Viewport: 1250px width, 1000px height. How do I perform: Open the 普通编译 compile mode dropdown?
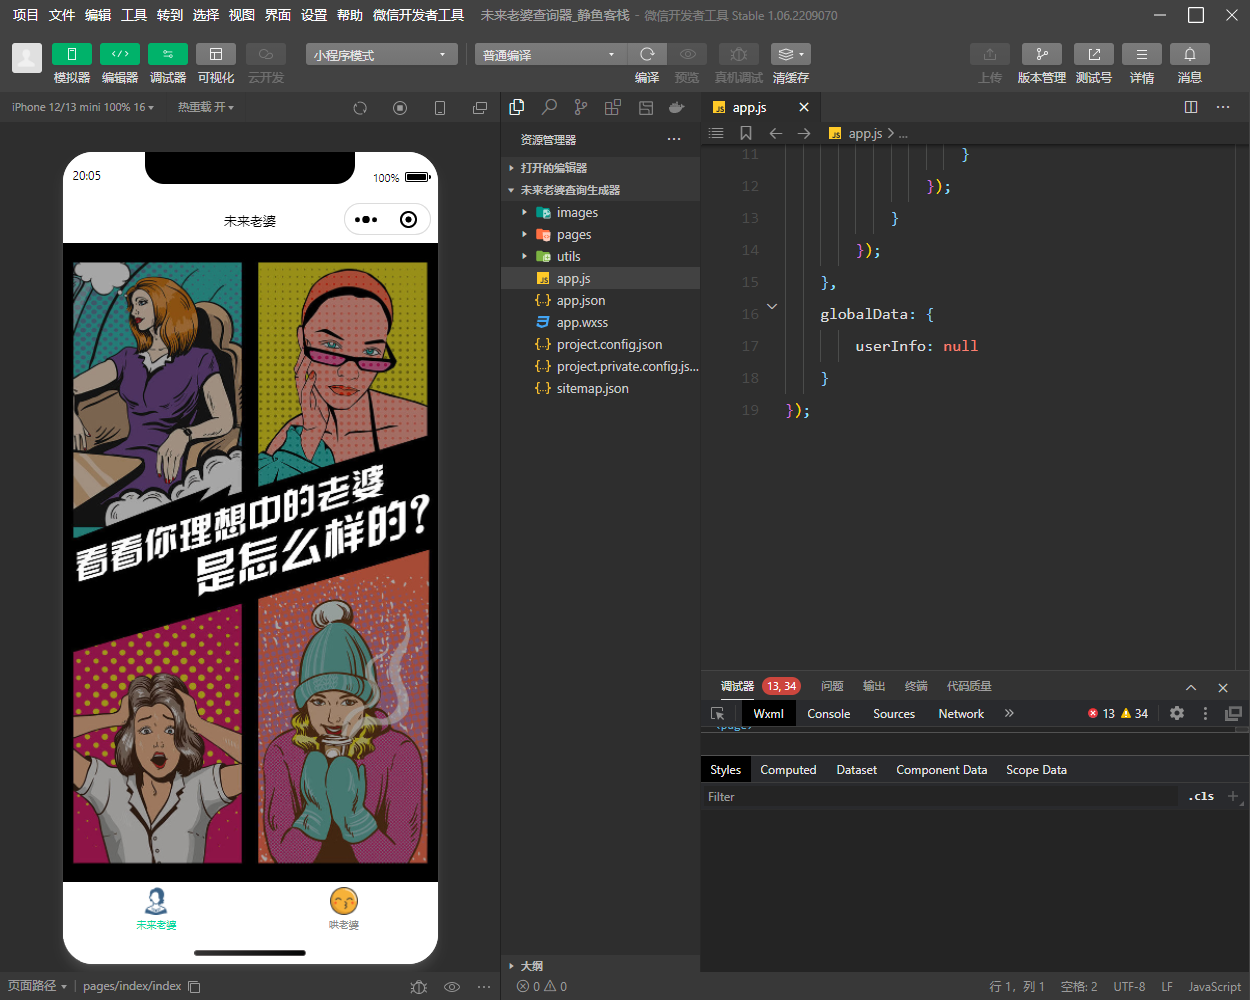(x=549, y=55)
